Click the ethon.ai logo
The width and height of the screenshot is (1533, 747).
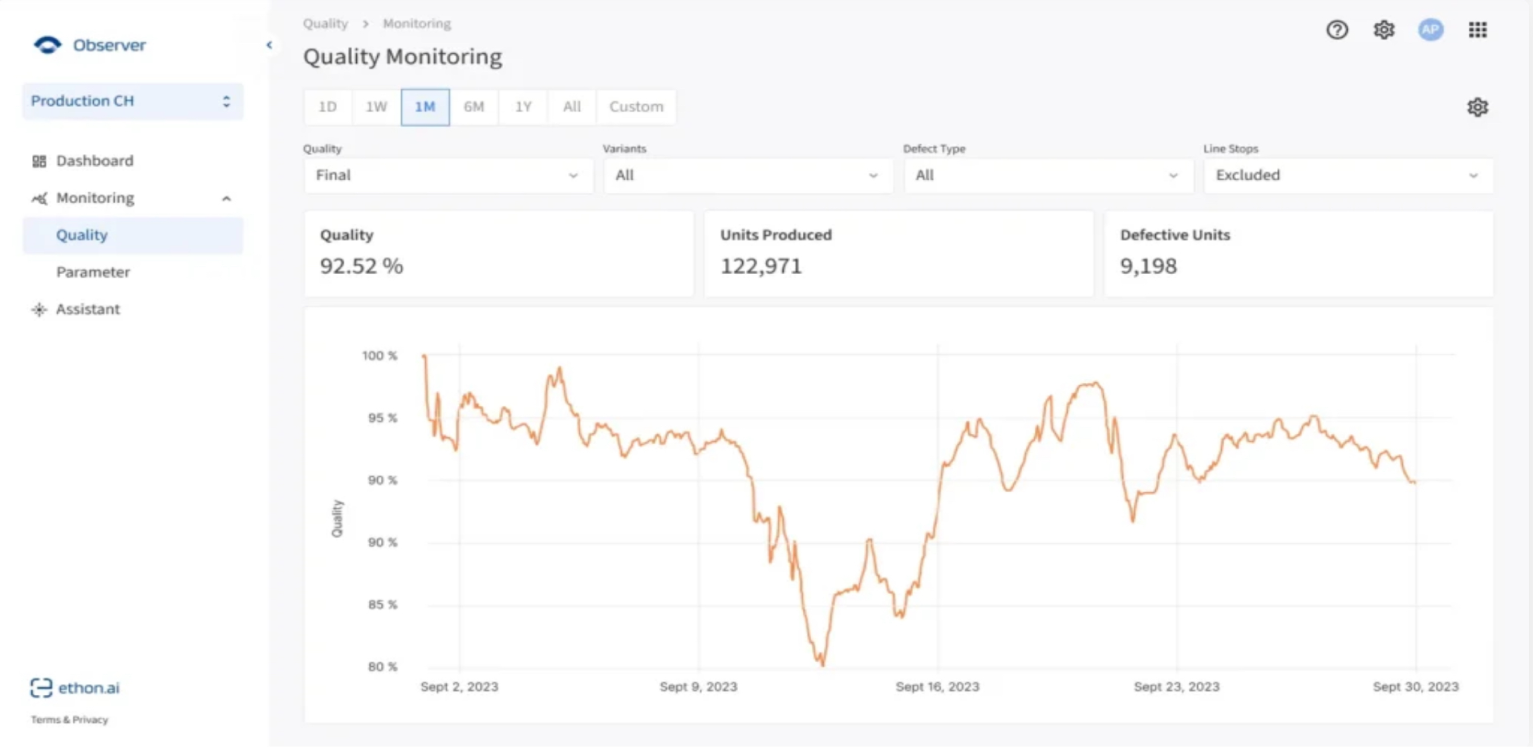[x=75, y=688]
